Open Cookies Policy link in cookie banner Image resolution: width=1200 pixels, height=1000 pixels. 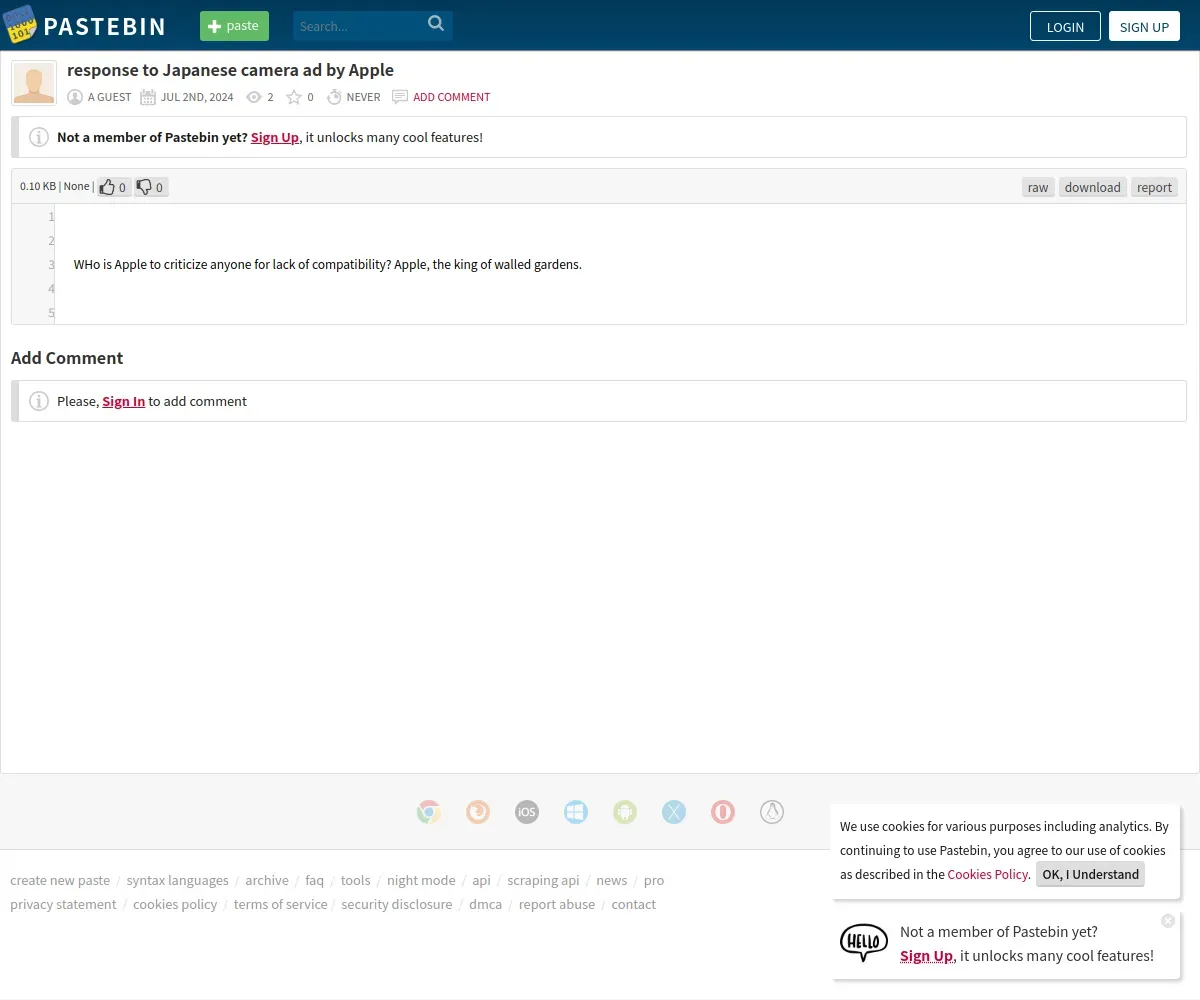point(988,874)
